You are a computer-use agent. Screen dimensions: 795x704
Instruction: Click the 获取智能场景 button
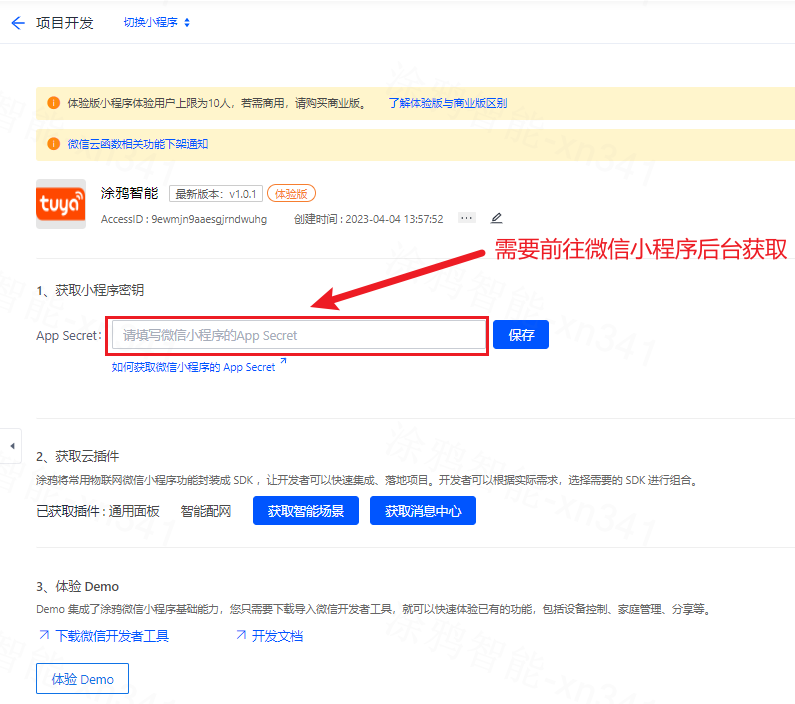point(306,510)
